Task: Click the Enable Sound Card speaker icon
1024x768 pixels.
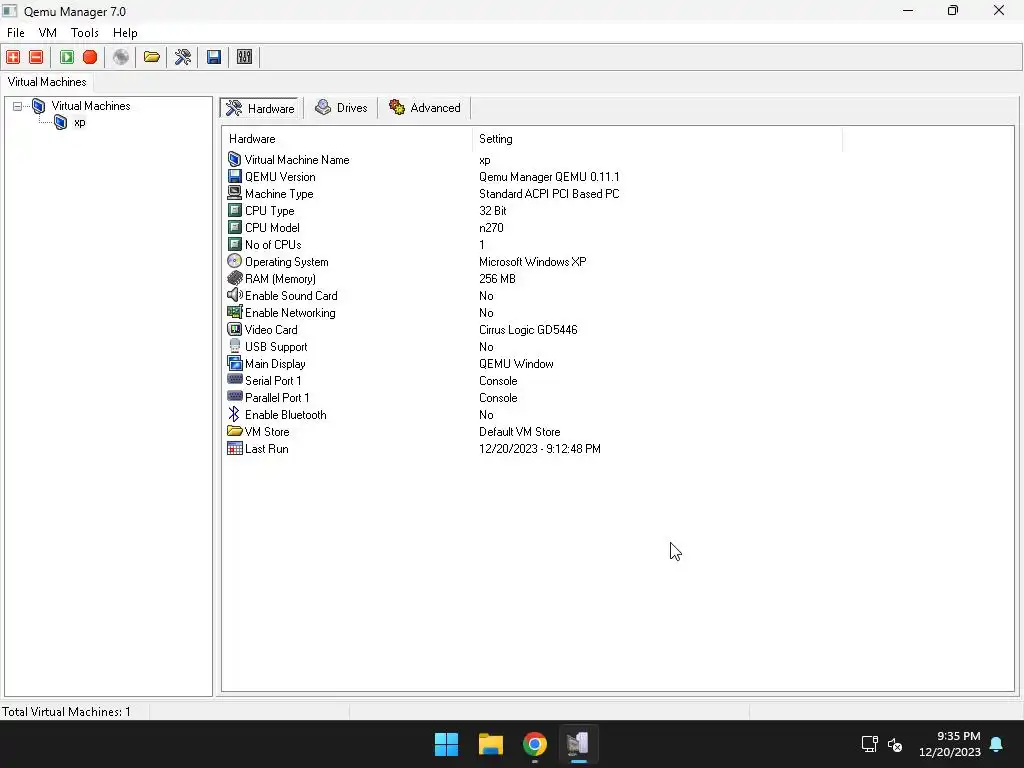Action: [234, 295]
